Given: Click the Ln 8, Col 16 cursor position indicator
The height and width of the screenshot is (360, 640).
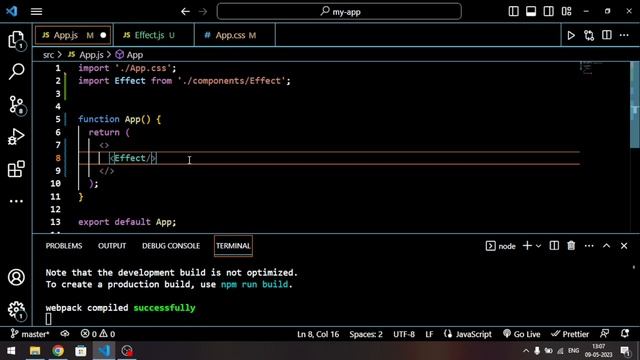Looking at the screenshot, I should pos(318,334).
